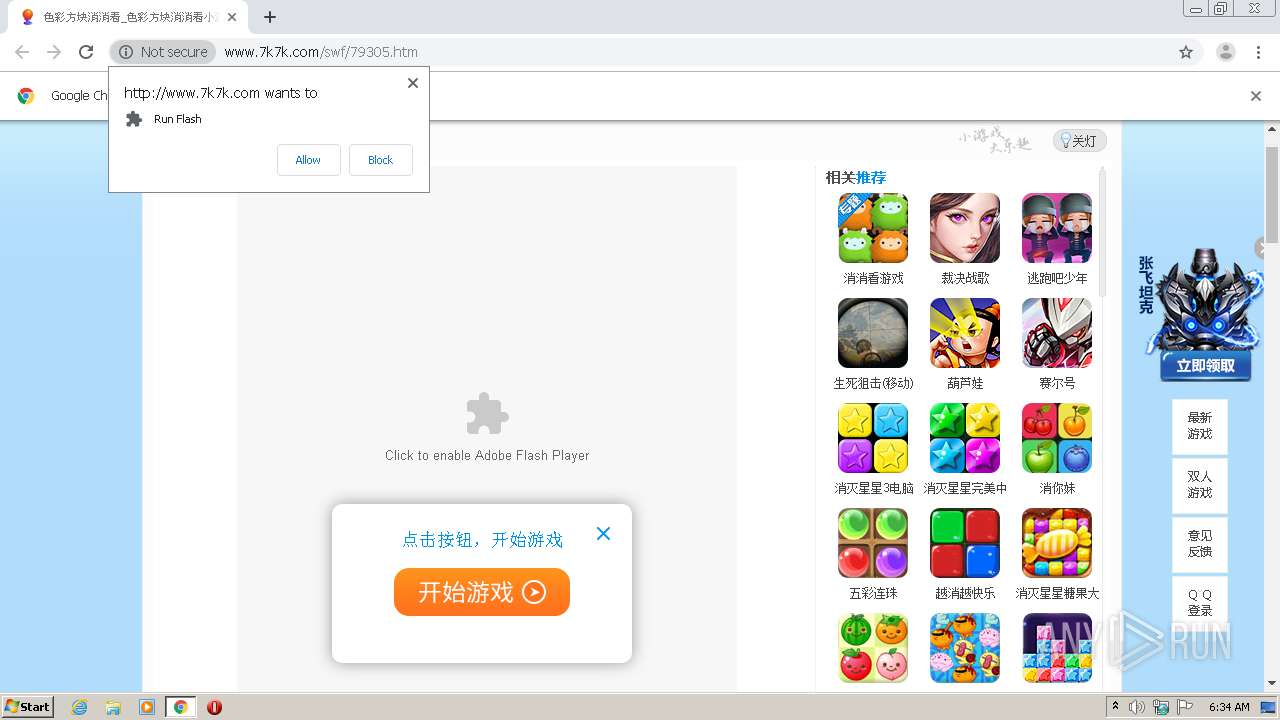Open the 裁决战歌 game icon

tap(965, 228)
